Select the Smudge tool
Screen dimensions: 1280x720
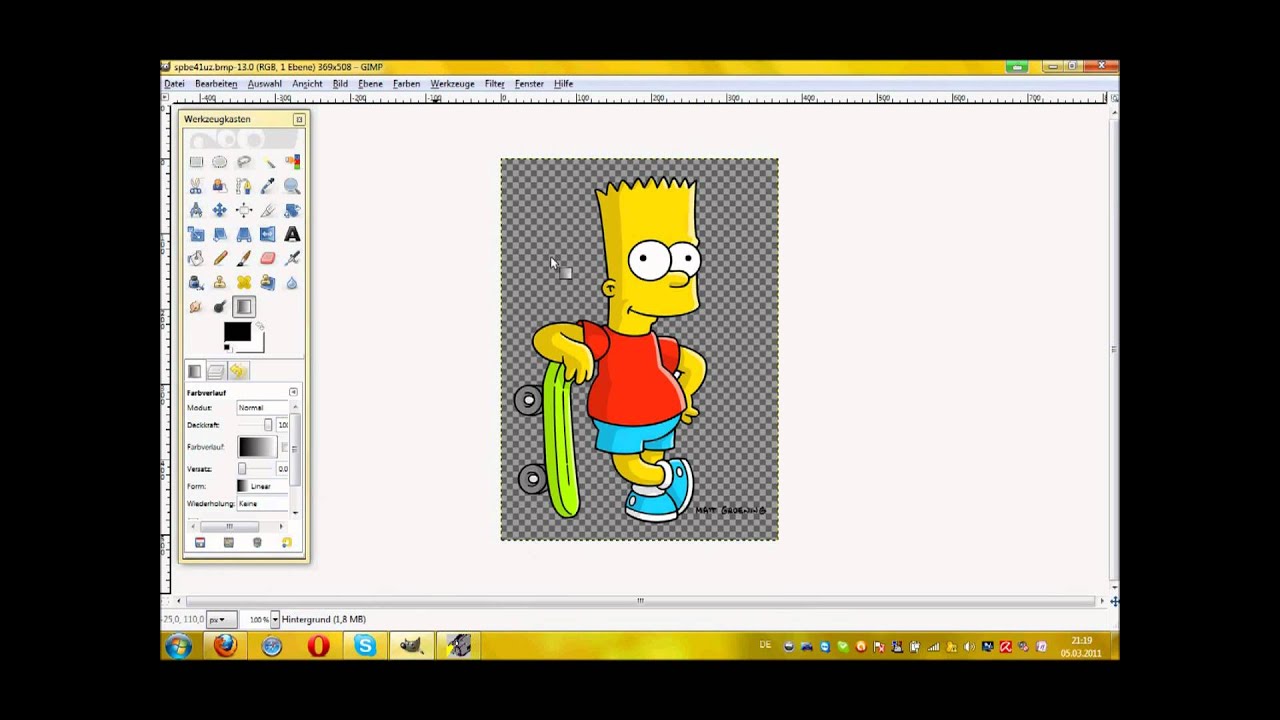196,306
